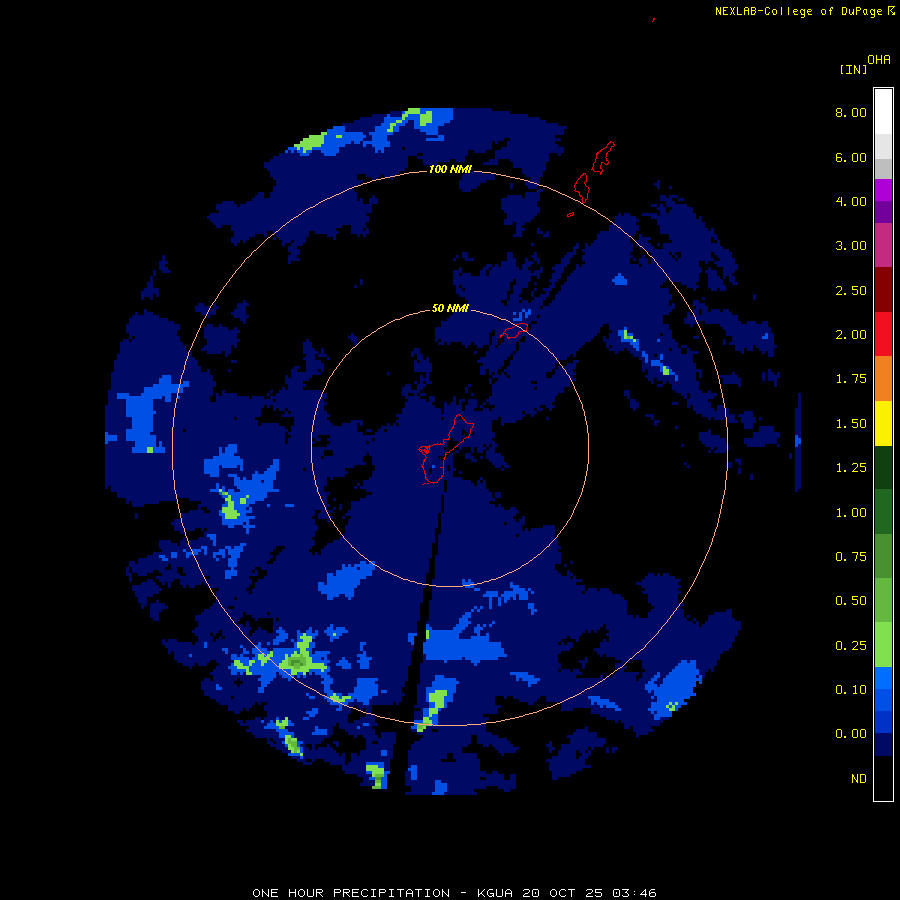Screen dimensions: 900x900
Task: Select the darkest green legend color band
Action: [883, 468]
